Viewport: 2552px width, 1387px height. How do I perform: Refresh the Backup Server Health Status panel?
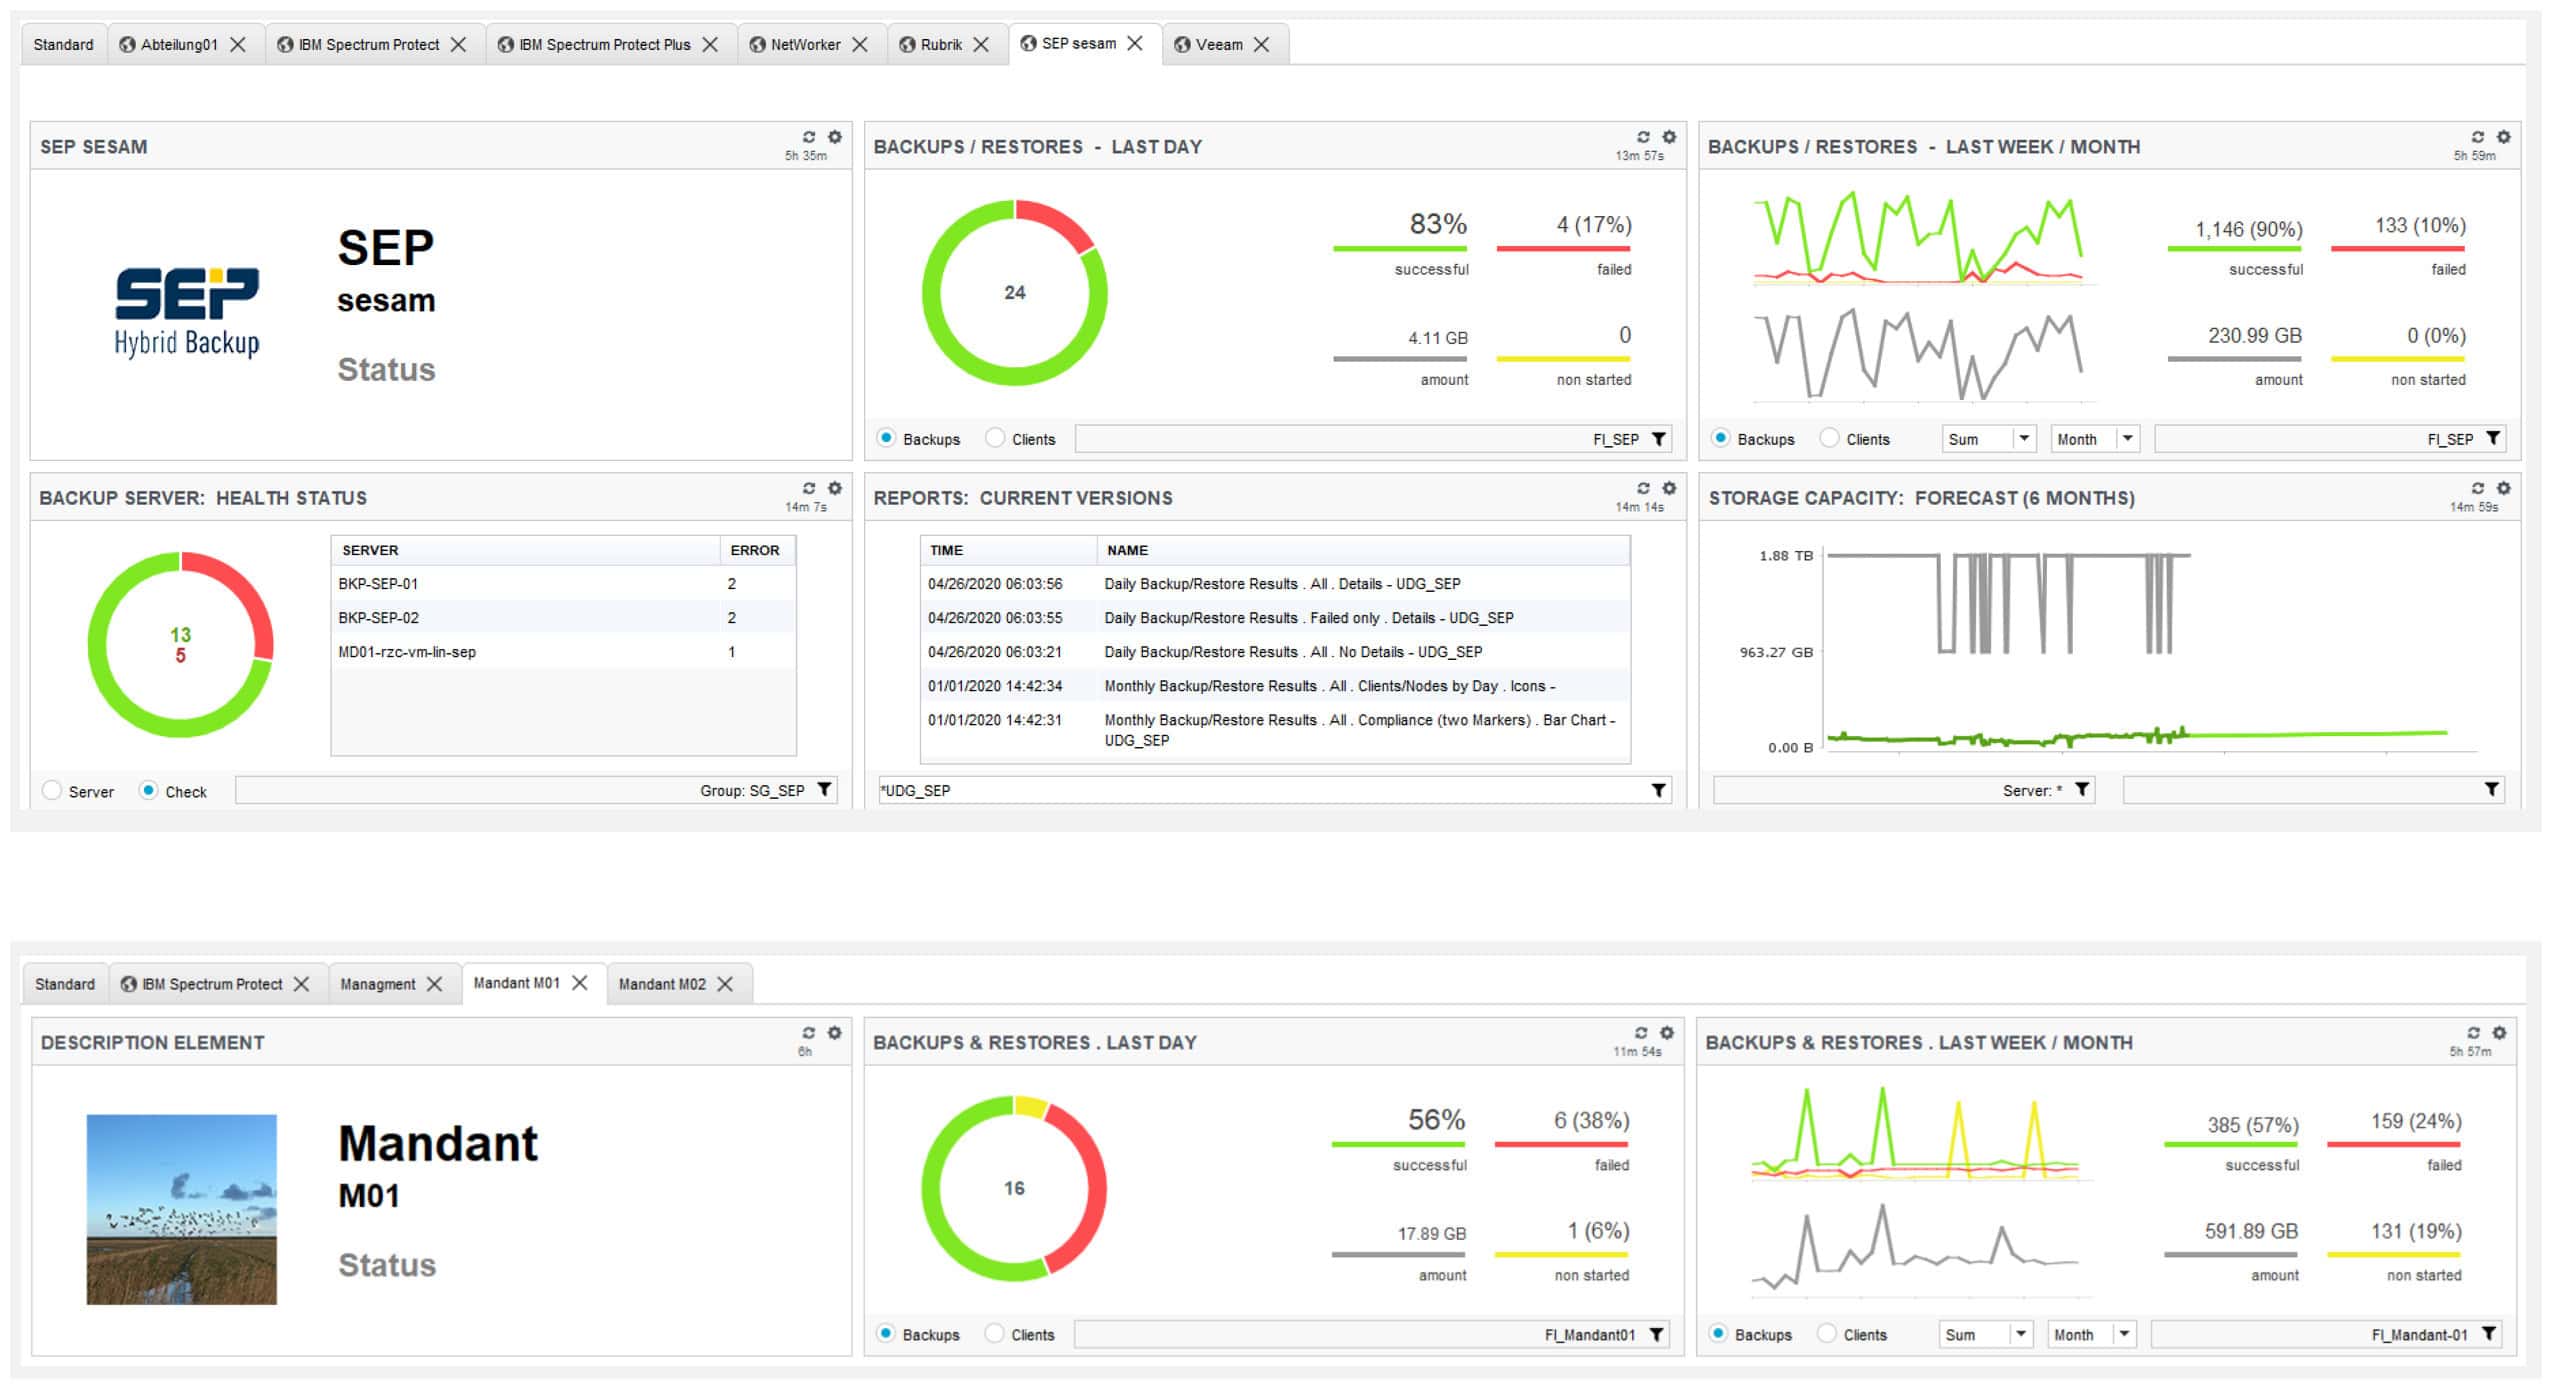808,488
